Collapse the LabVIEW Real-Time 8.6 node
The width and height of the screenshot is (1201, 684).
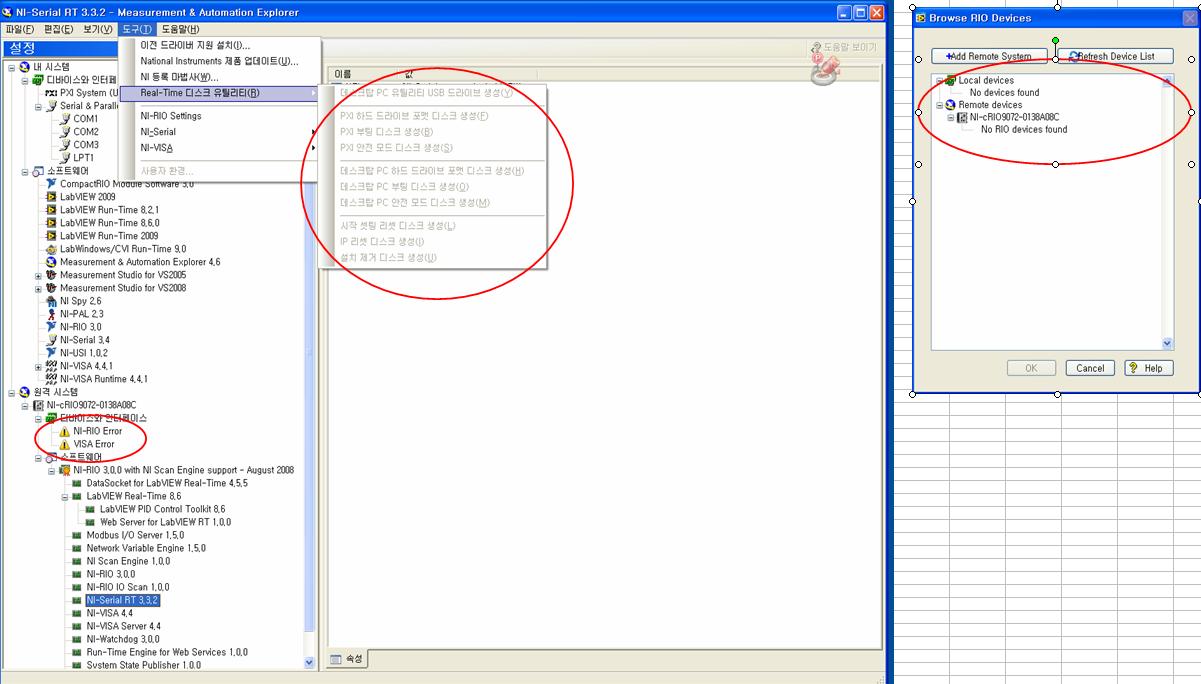65,496
